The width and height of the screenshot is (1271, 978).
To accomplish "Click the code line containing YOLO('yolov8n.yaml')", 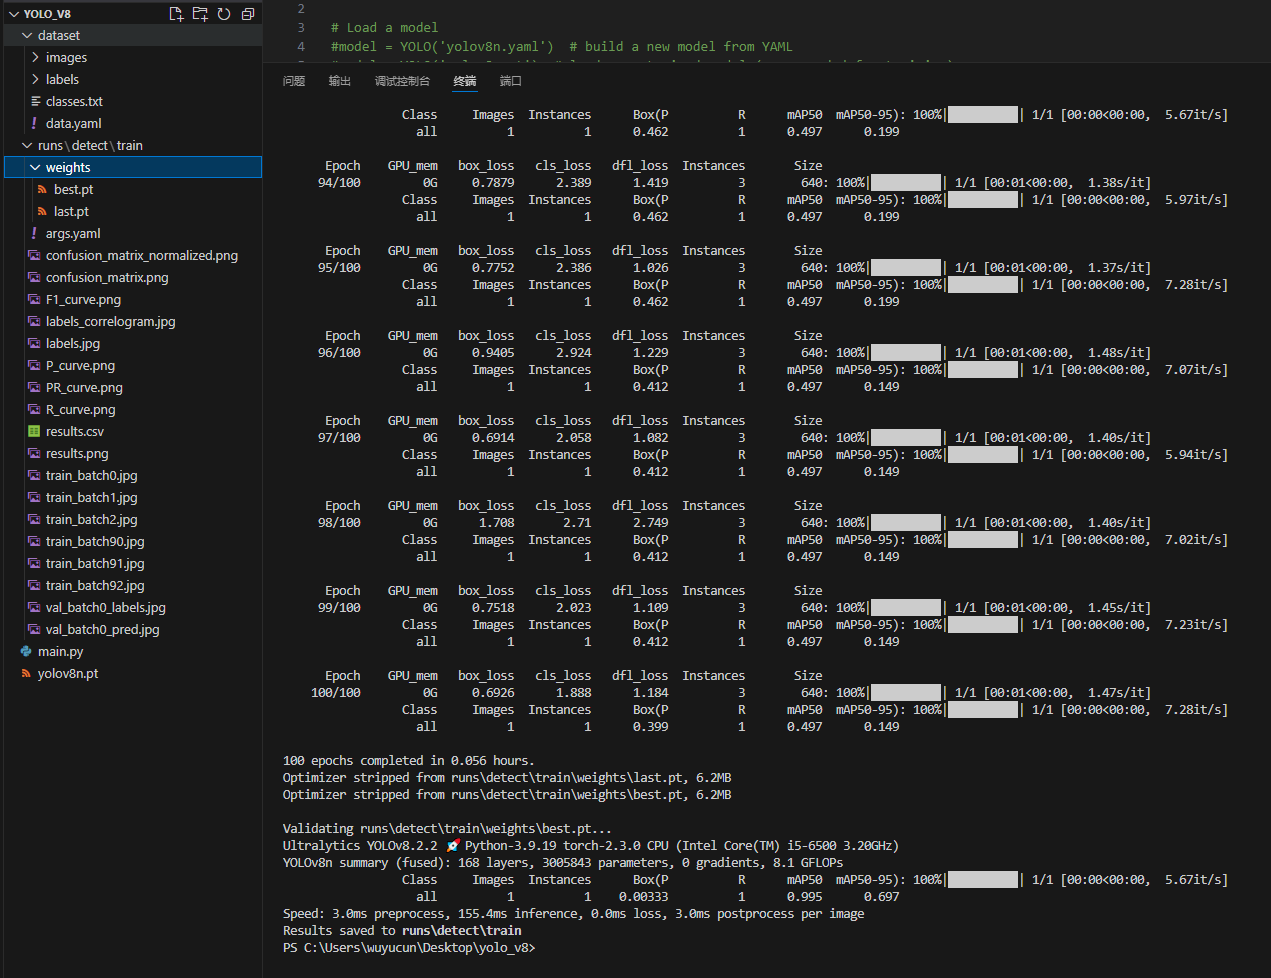I will click(561, 46).
